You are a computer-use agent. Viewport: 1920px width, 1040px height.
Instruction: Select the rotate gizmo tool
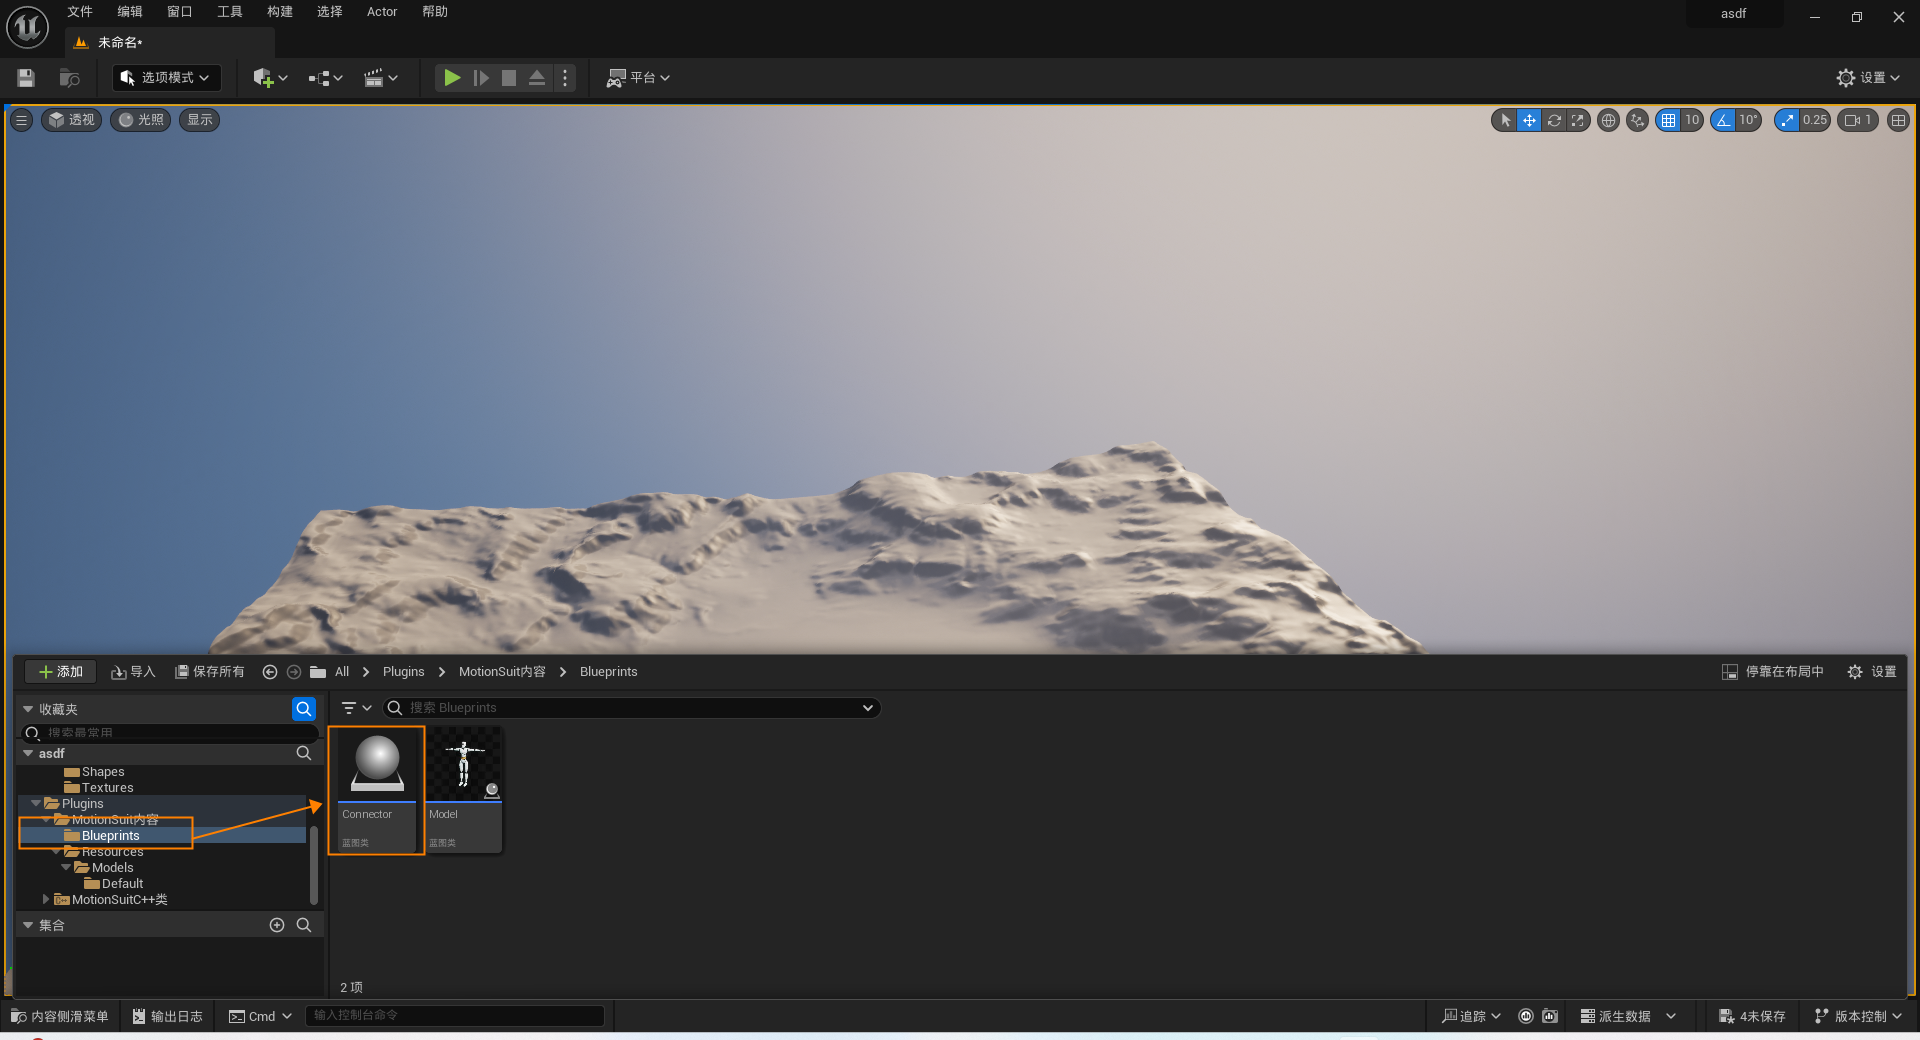coord(1554,120)
